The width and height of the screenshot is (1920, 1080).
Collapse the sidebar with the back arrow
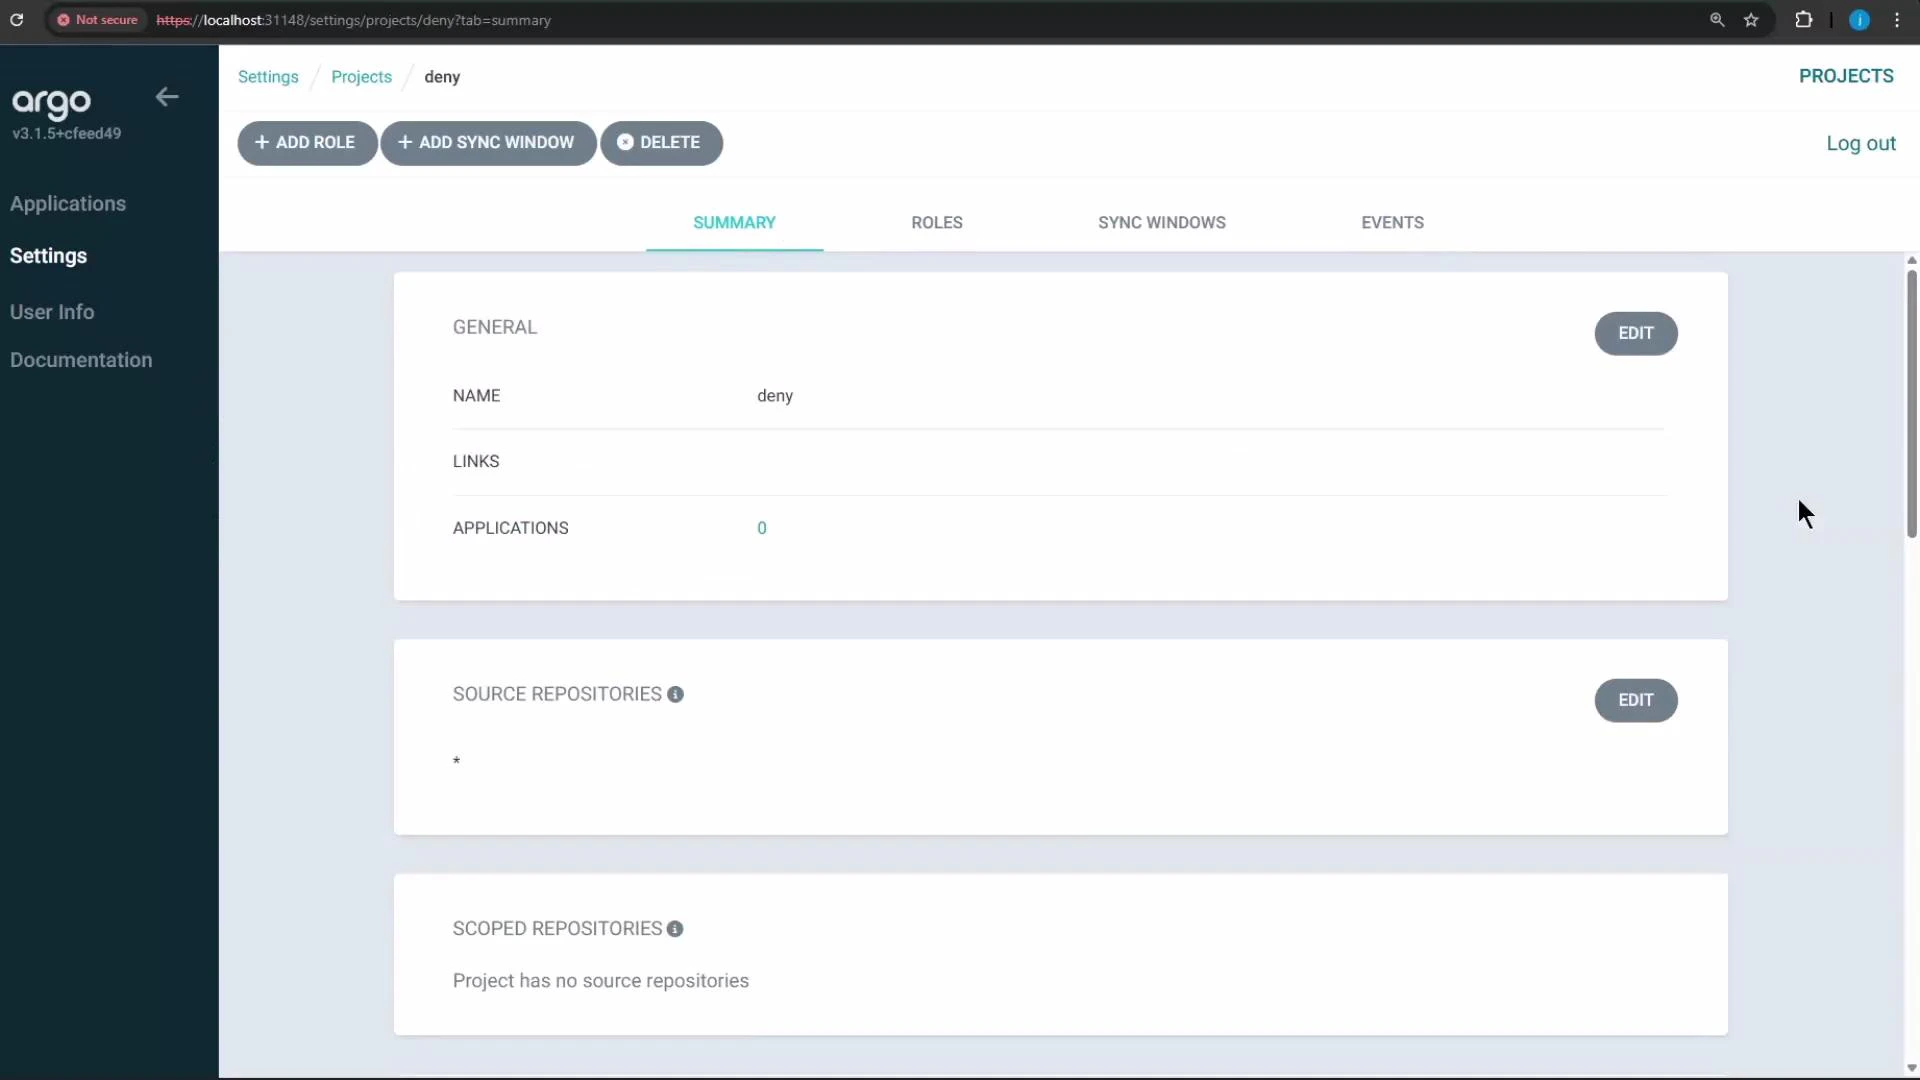pyautogui.click(x=166, y=96)
